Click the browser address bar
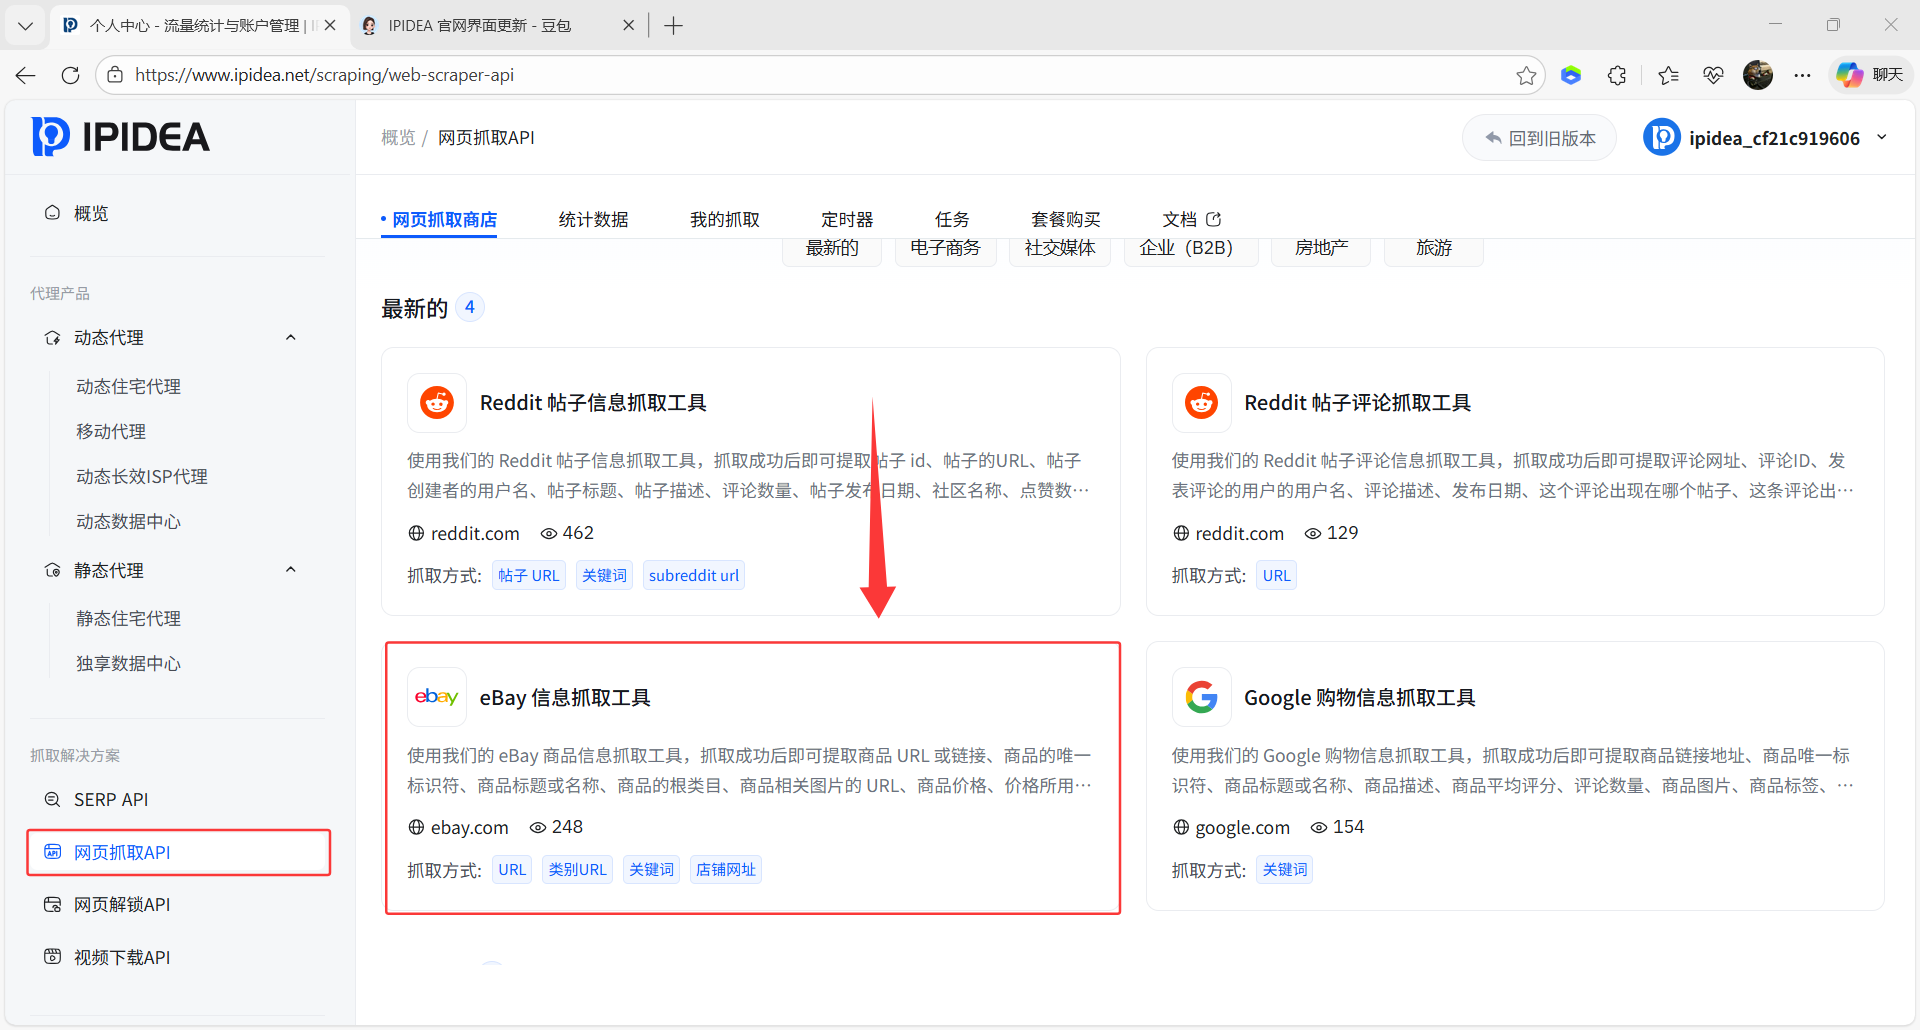The image size is (1920, 1030). [x=820, y=75]
